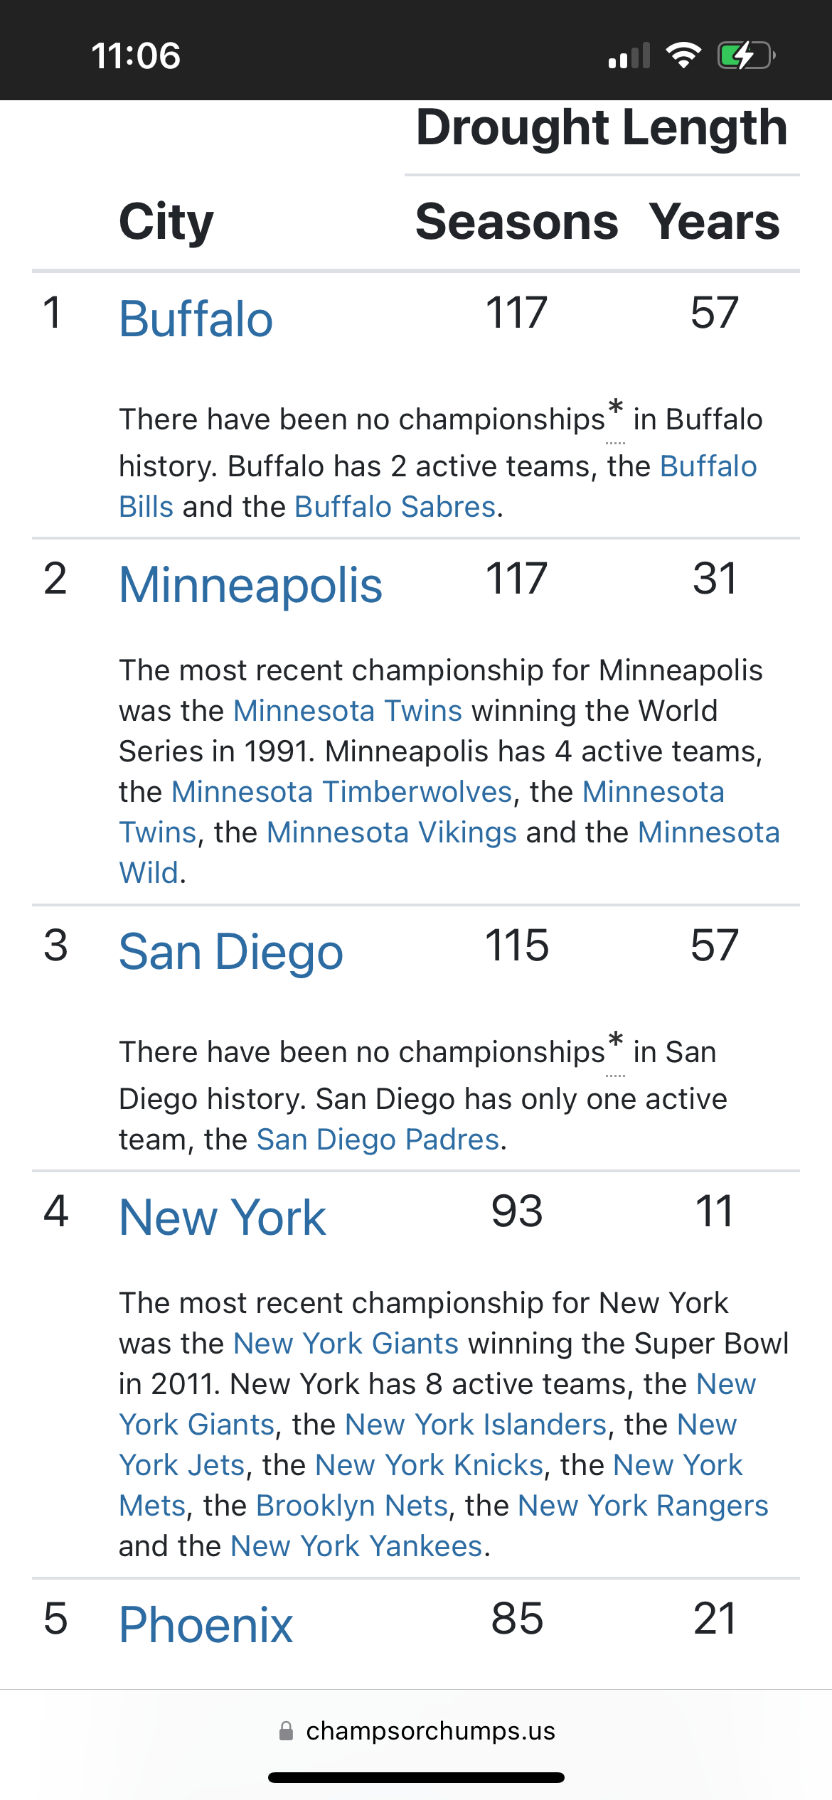
Task: Tap the asterisk footnote in San Diego's description
Action: click(x=615, y=1043)
